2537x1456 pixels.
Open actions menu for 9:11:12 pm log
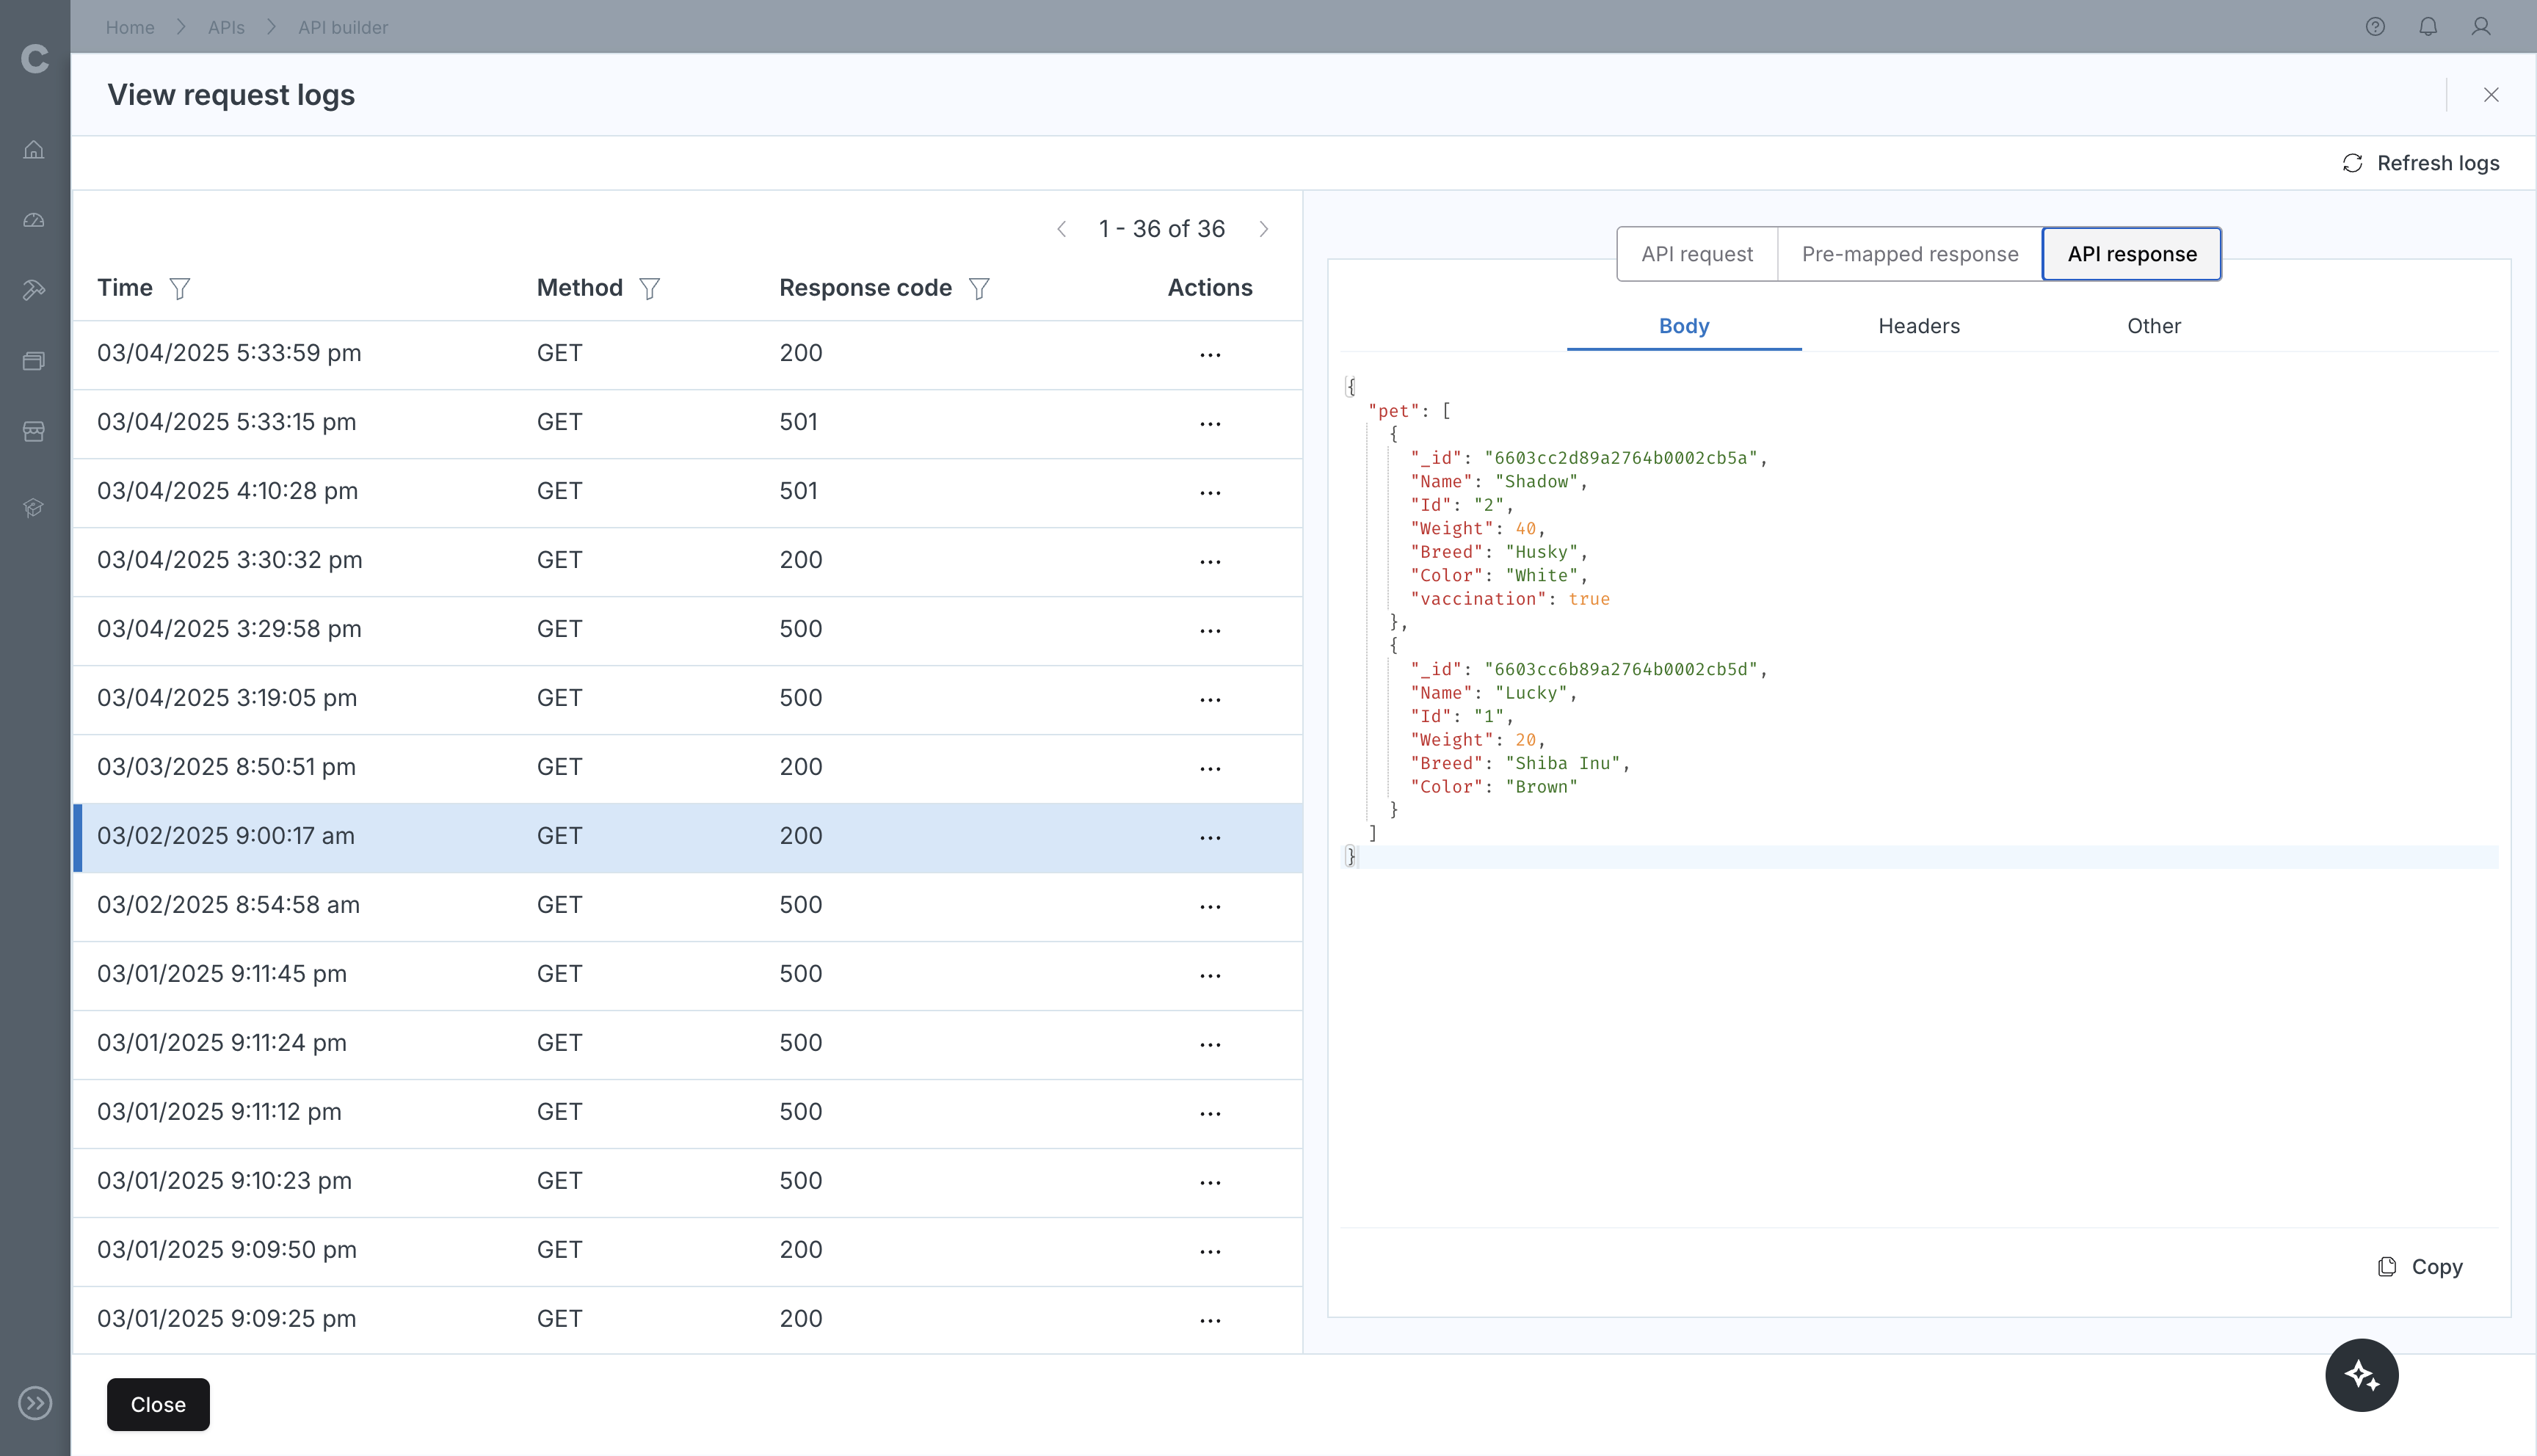[x=1210, y=1114]
